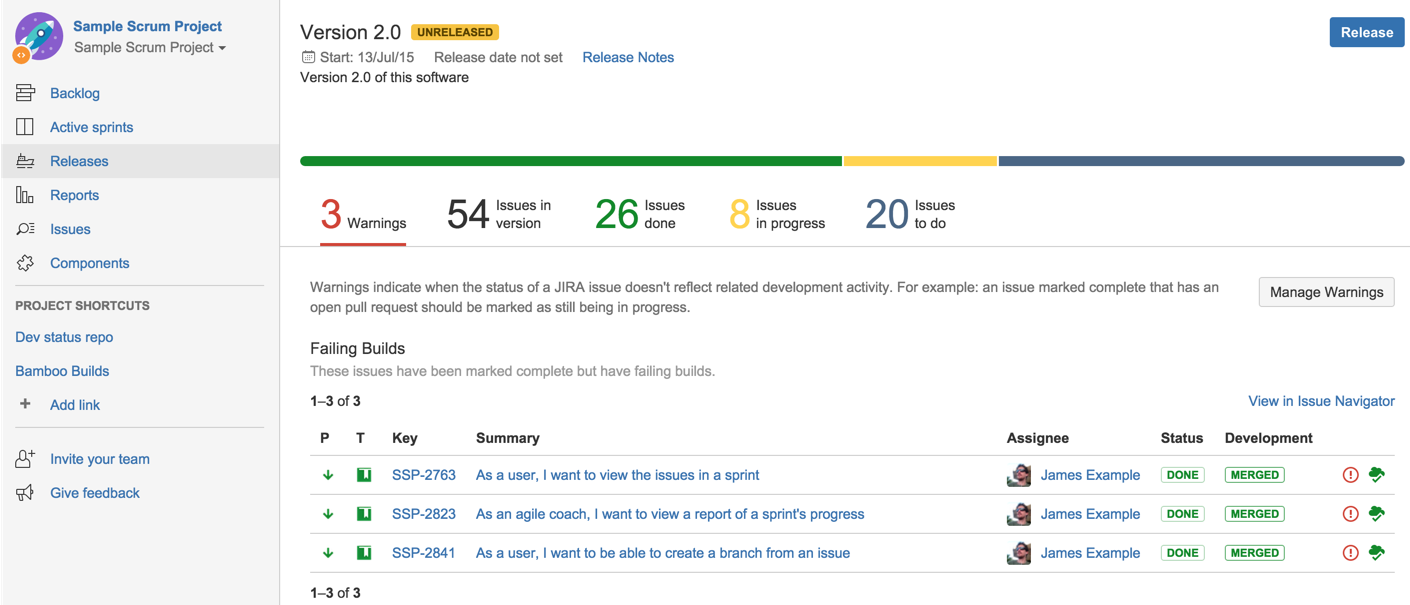Click the Give feedback megaphone icon
The width and height of the screenshot is (1410, 605).
(25, 493)
